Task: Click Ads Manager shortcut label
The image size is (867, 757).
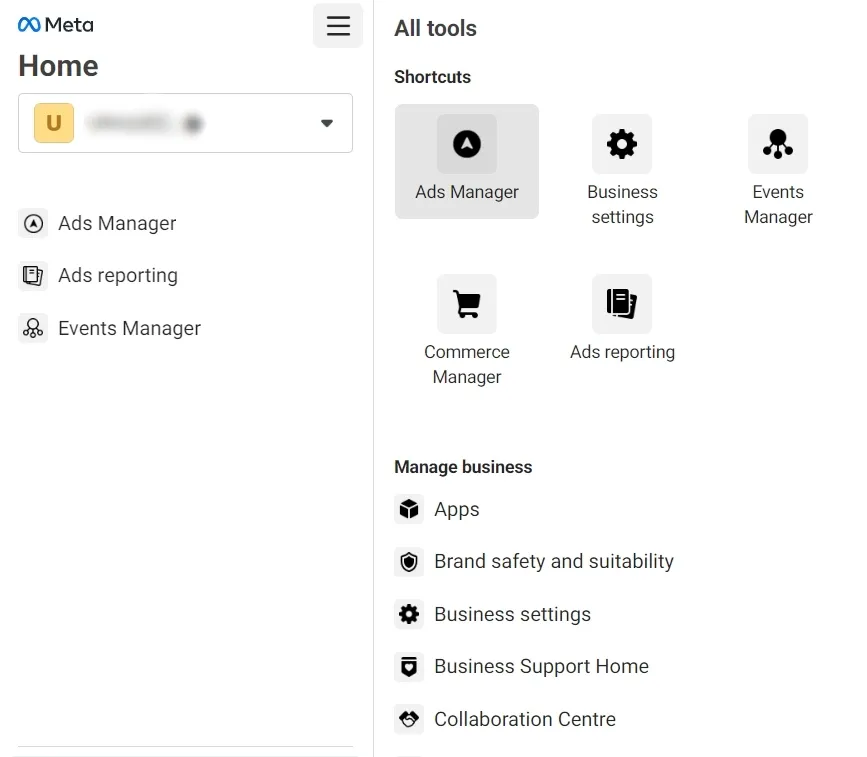Action: tap(467, 192)
